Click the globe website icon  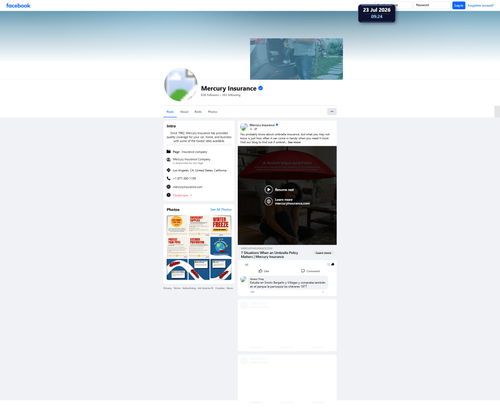click(169, 187)
